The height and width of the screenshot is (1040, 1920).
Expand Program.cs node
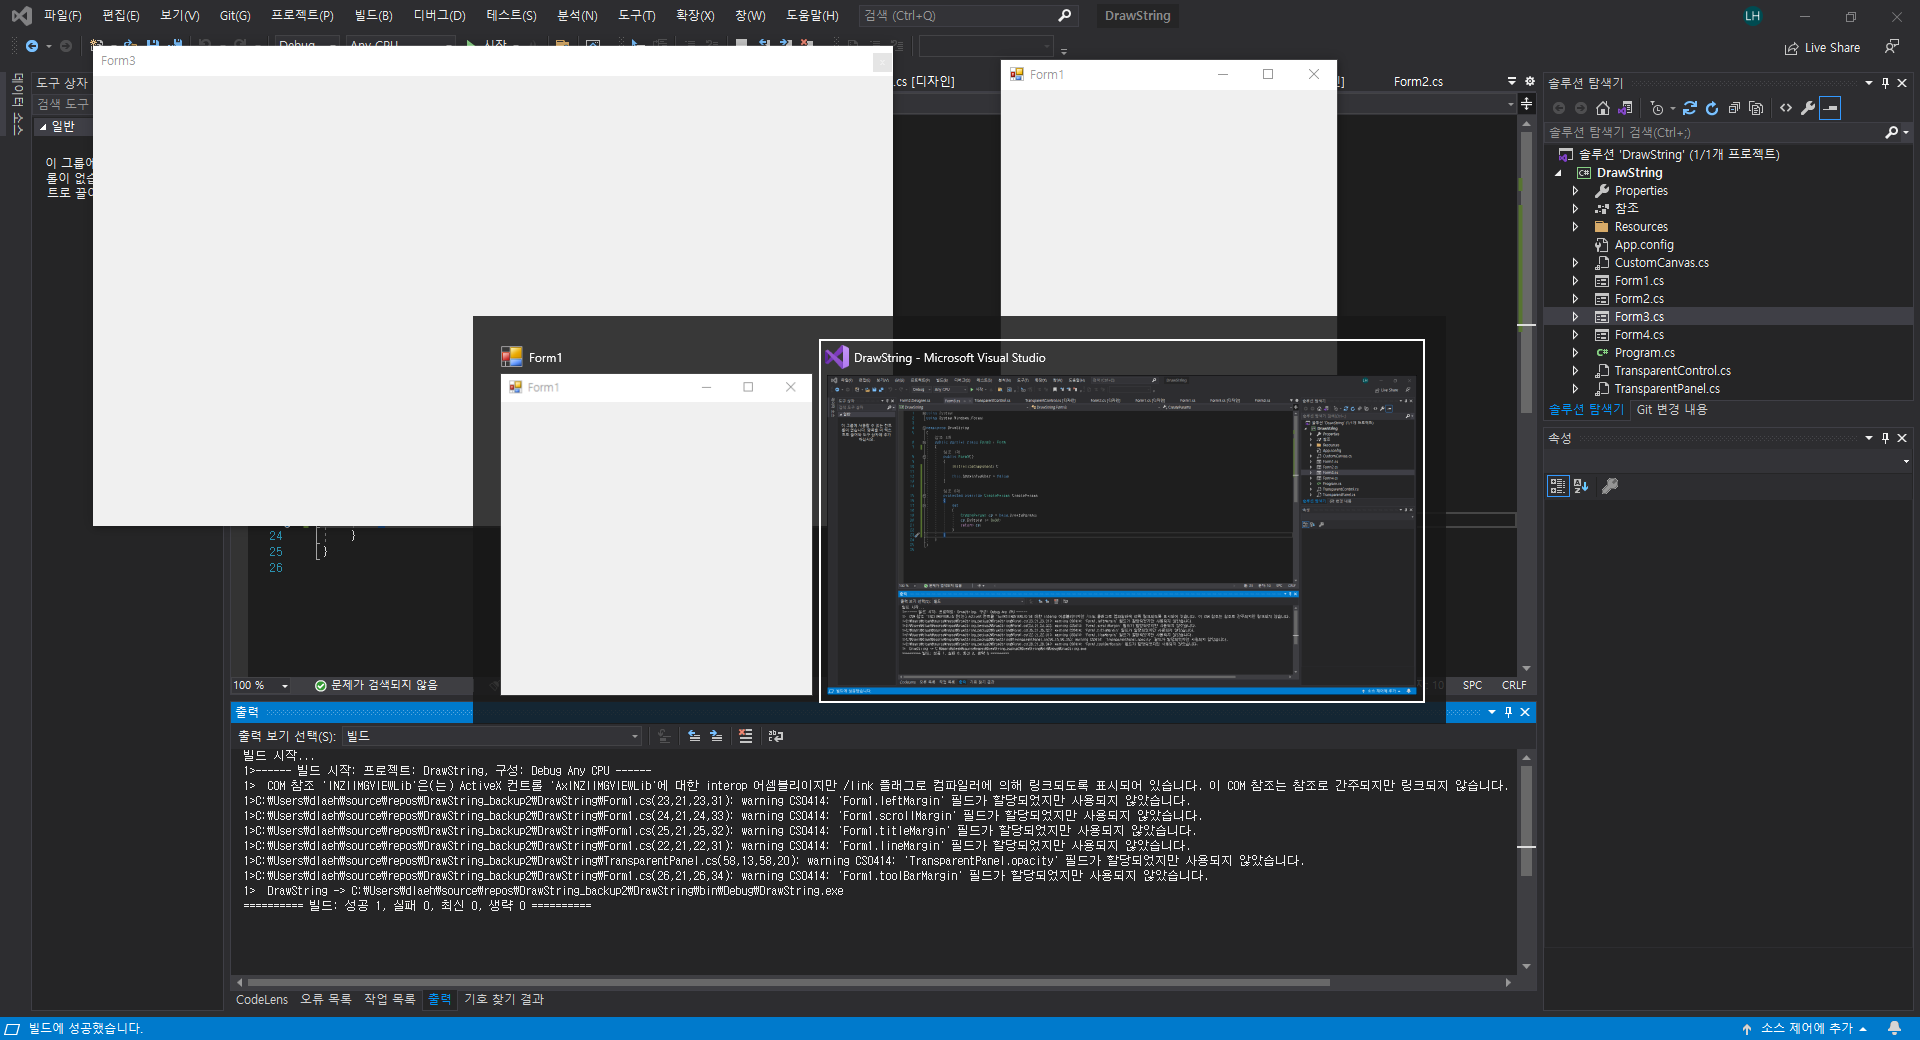coord(1576,353)
